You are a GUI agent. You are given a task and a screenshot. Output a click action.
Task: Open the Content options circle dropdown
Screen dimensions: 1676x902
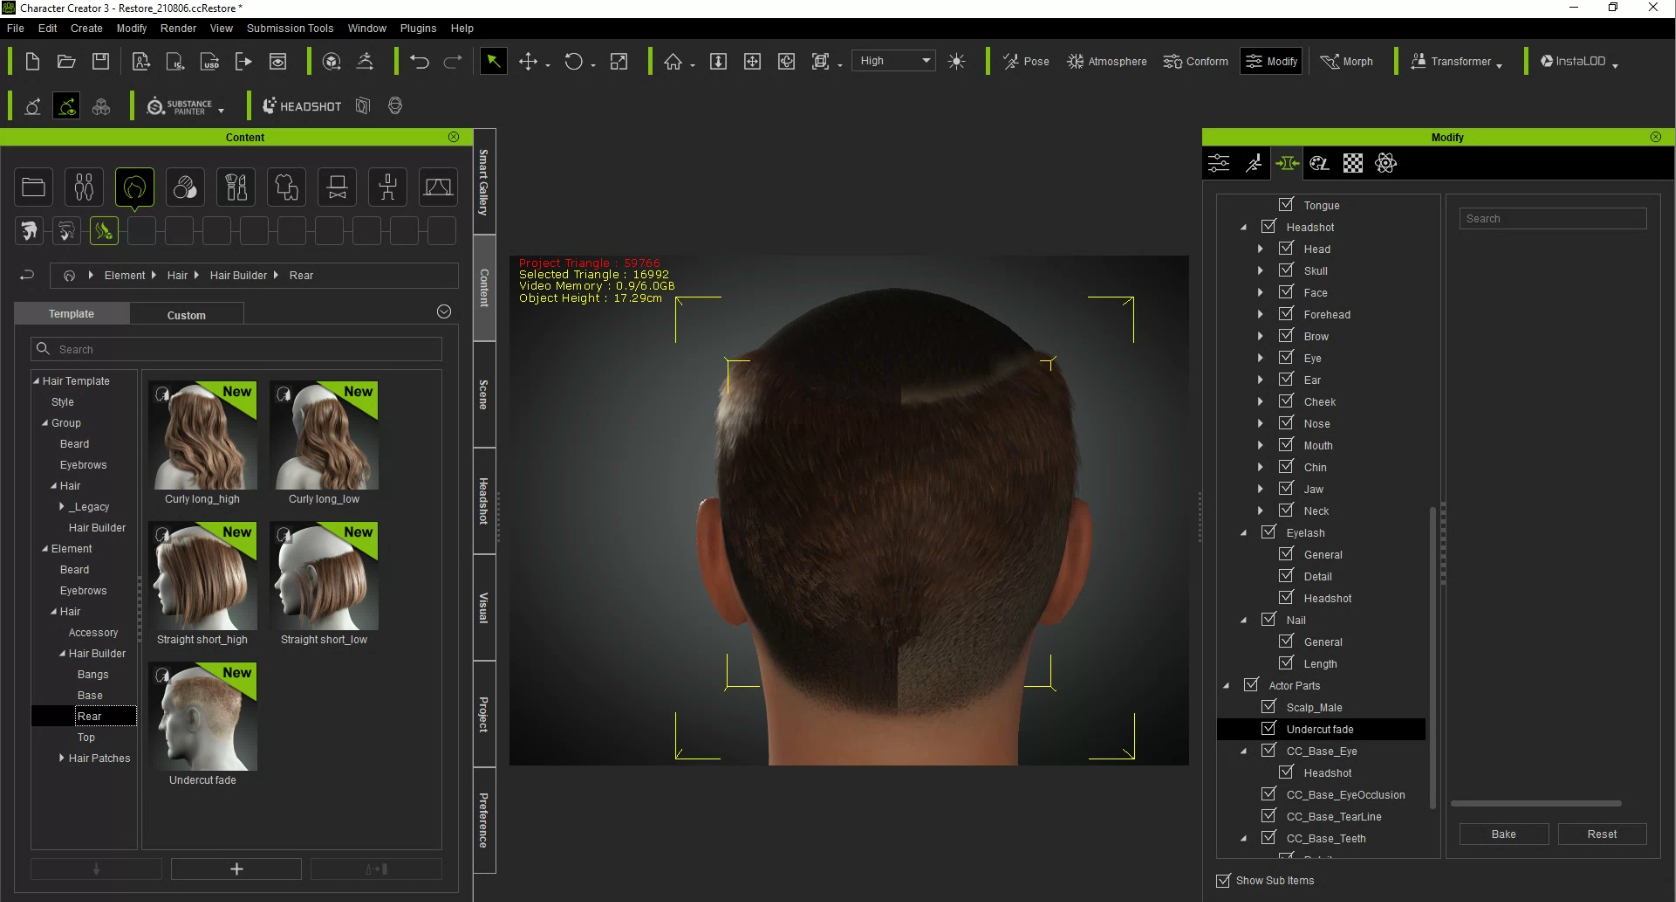pos(444,312)
